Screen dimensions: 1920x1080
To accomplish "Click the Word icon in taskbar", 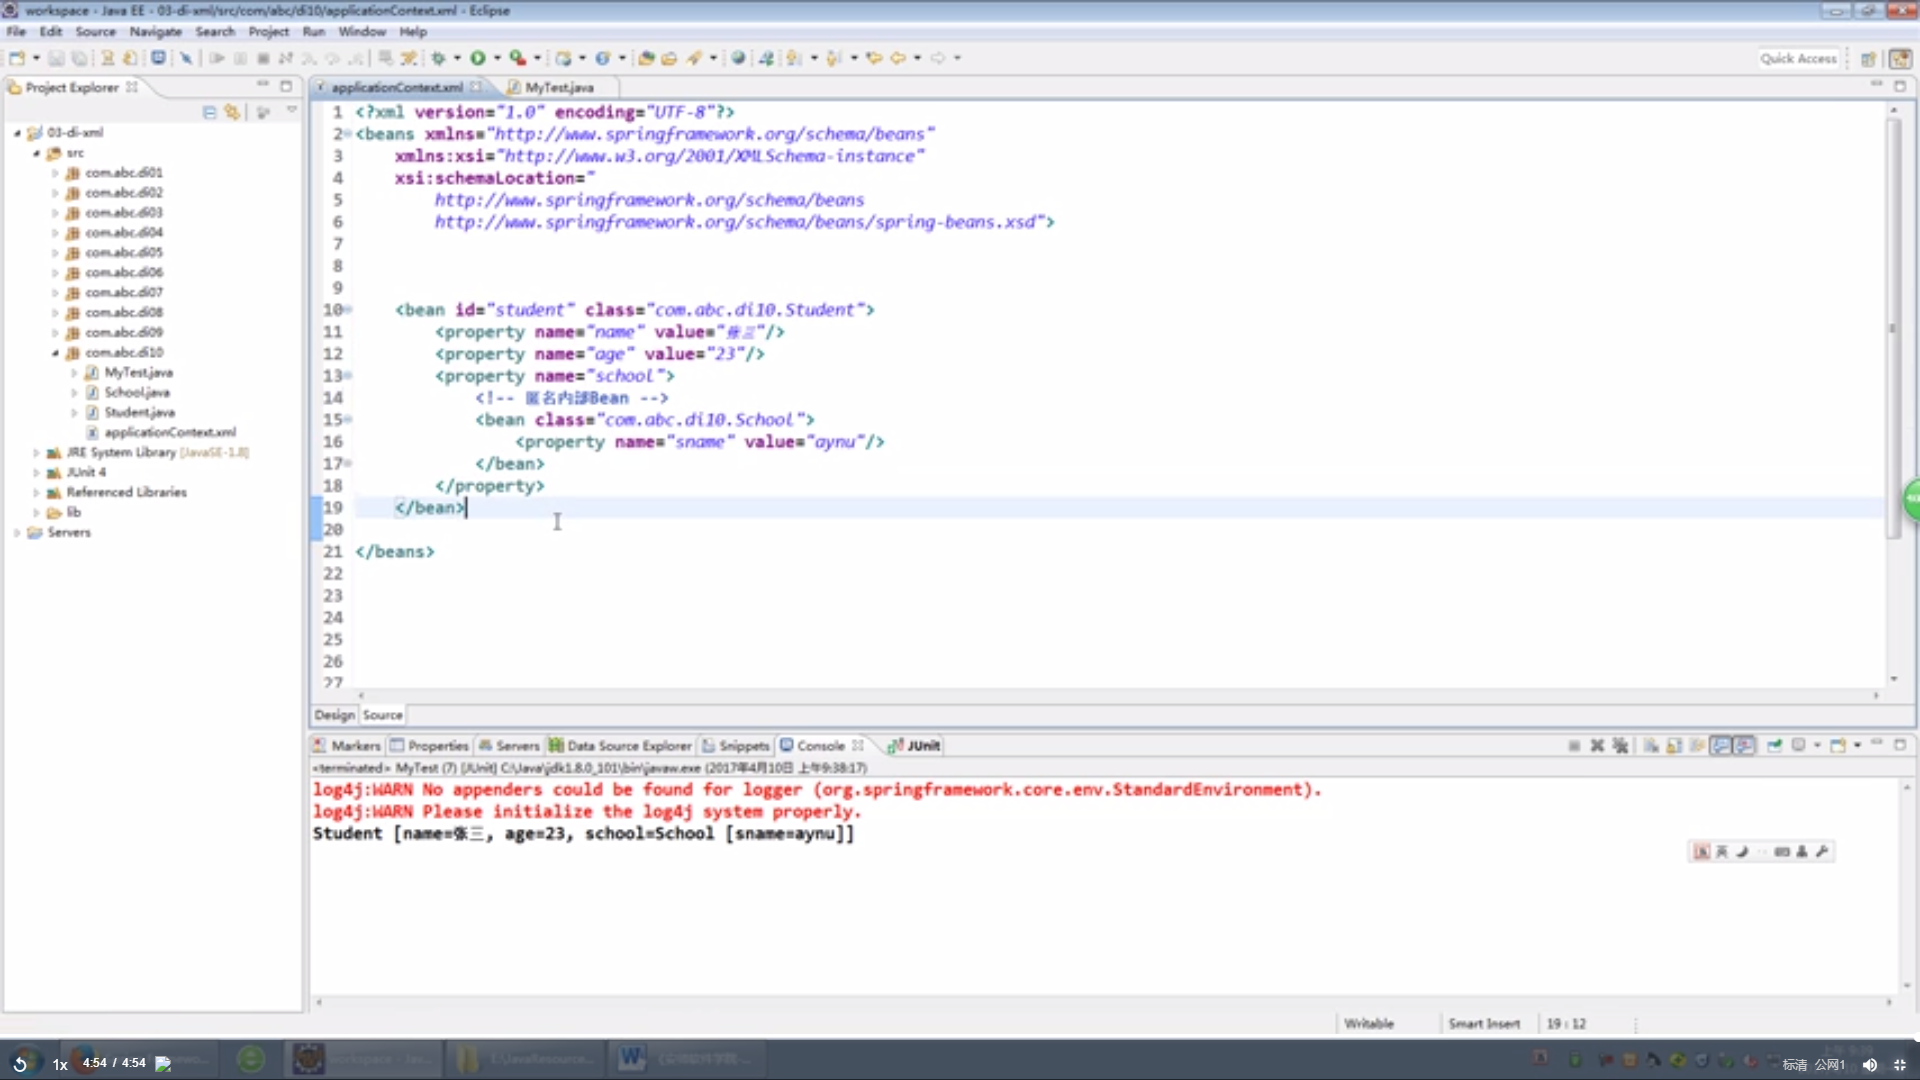I will click(x=632, y=1058).
